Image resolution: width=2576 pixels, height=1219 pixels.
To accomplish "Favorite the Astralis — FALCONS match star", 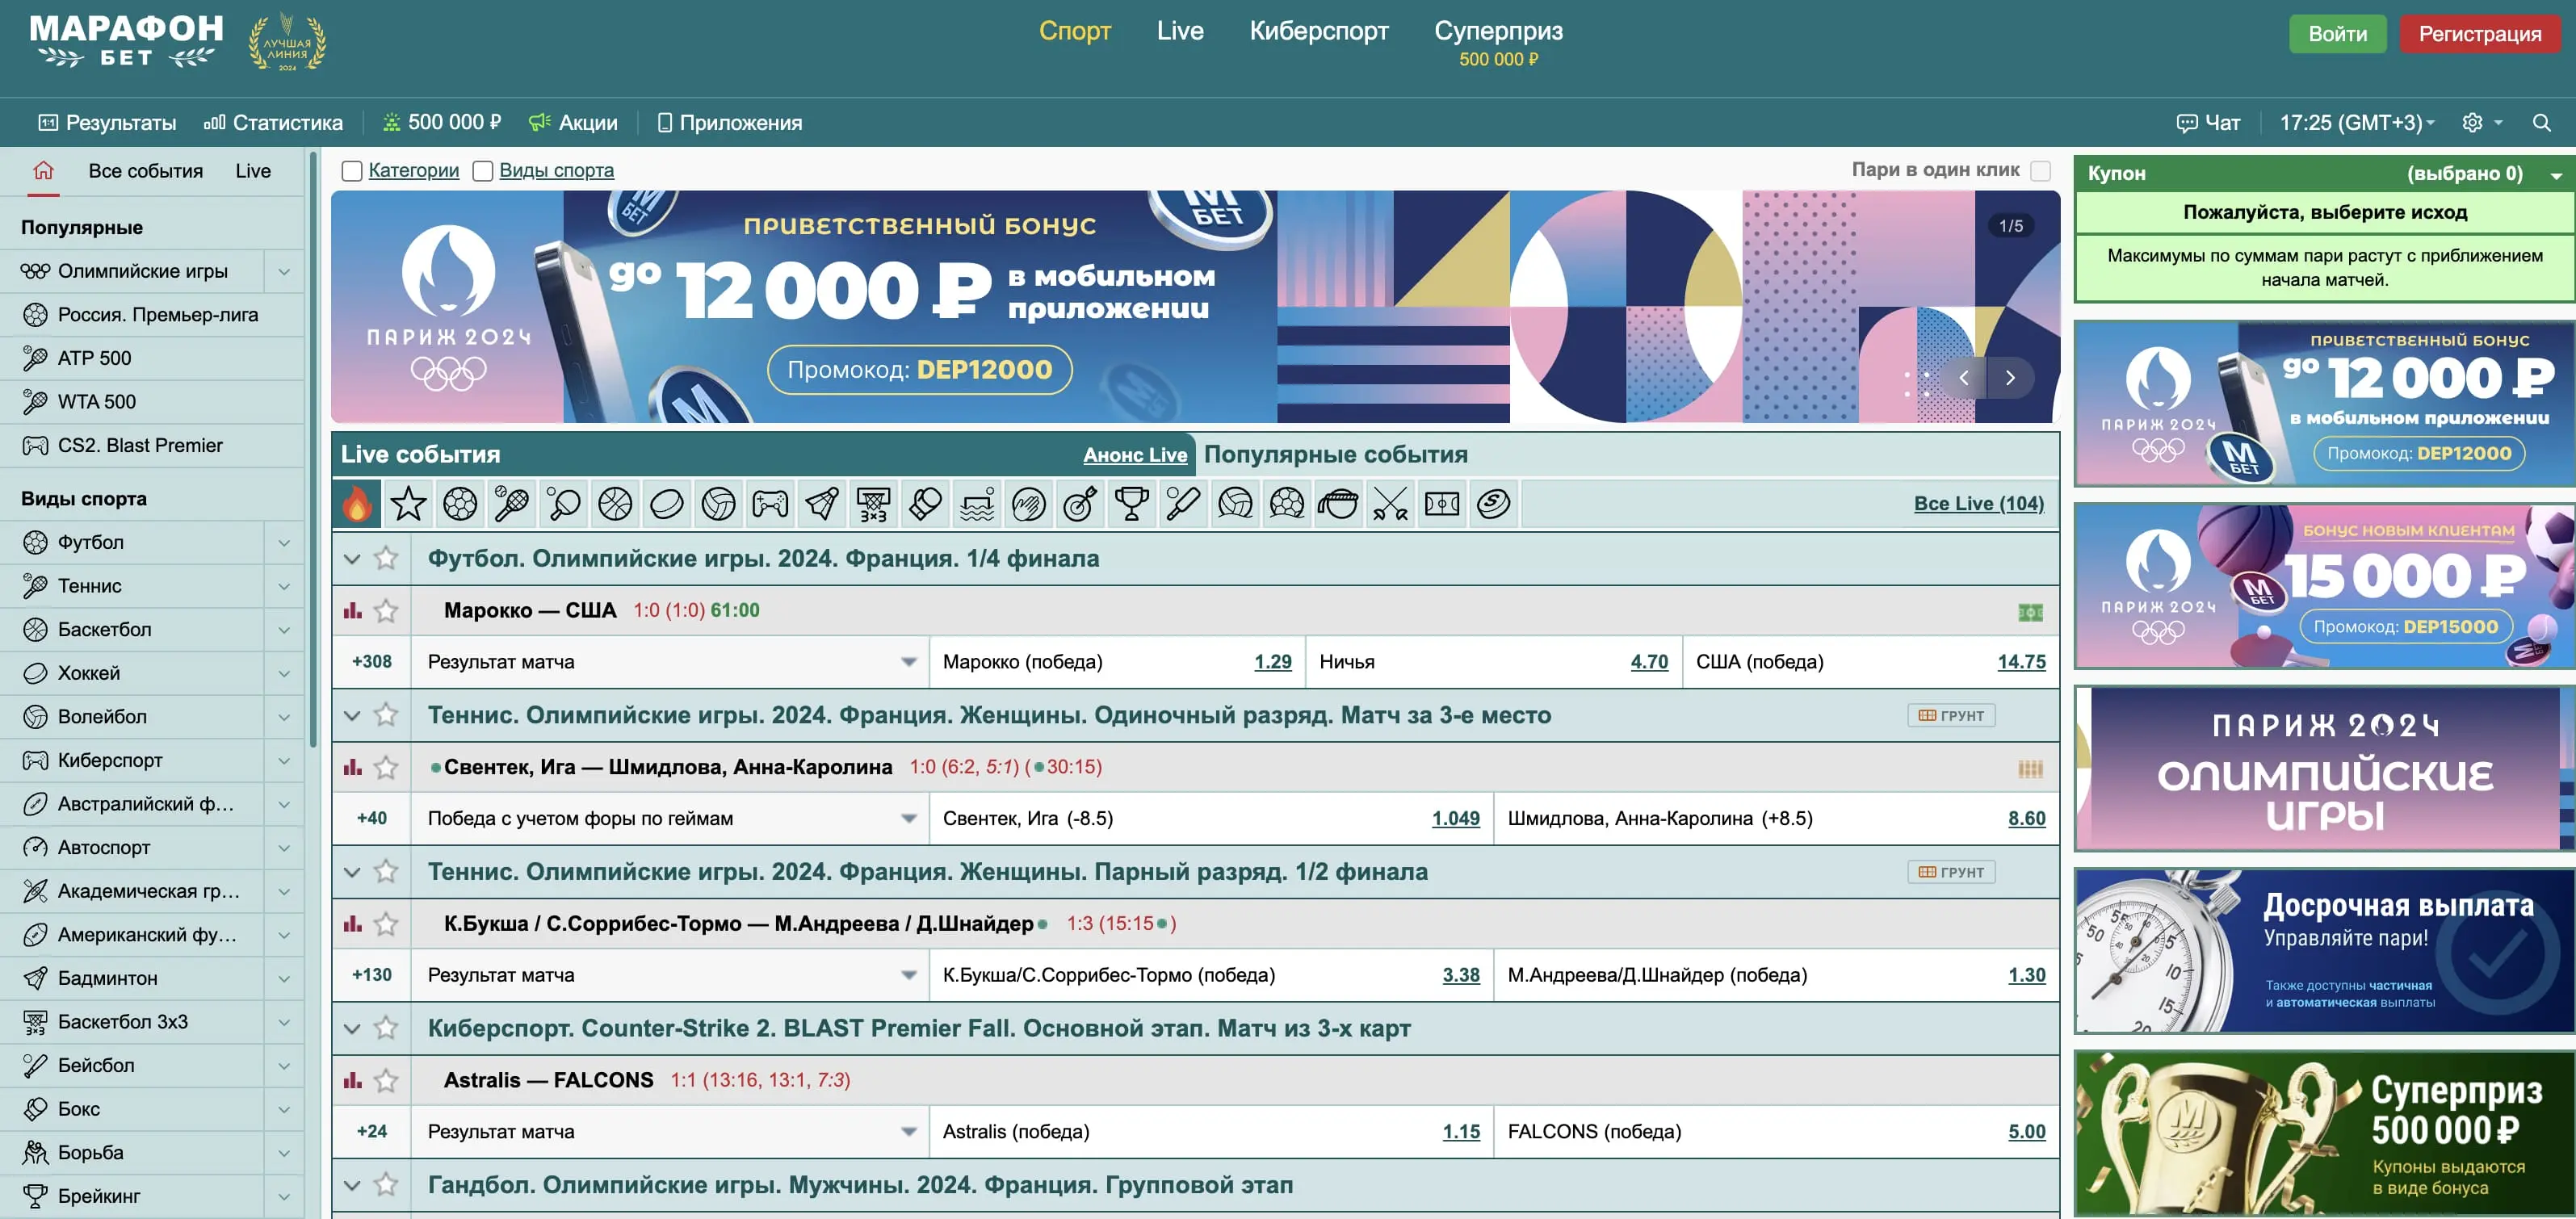I will point(386,1080).
